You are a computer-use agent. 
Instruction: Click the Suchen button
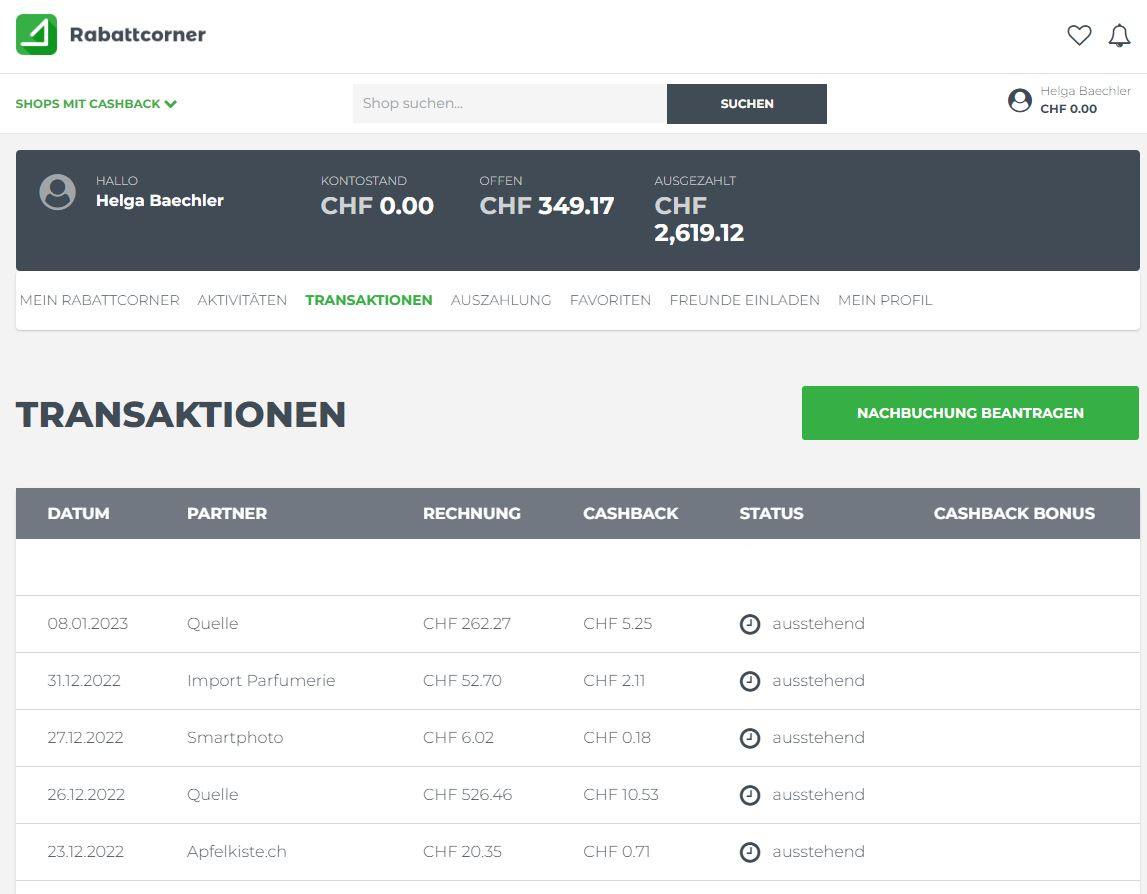click(747, 104)
